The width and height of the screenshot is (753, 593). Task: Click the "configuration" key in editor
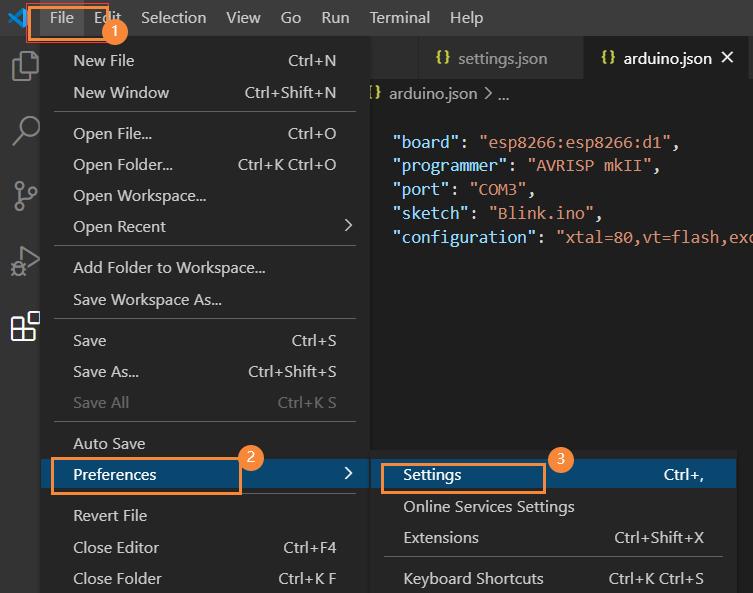(x=464, y=237)
